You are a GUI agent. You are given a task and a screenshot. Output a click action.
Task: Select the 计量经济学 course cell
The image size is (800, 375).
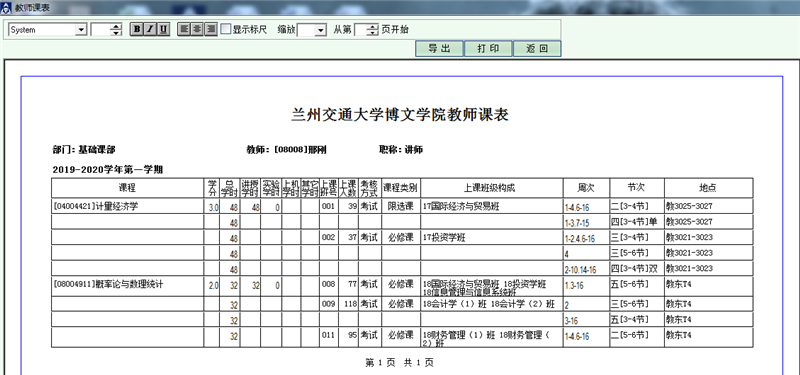coord(128,206)
